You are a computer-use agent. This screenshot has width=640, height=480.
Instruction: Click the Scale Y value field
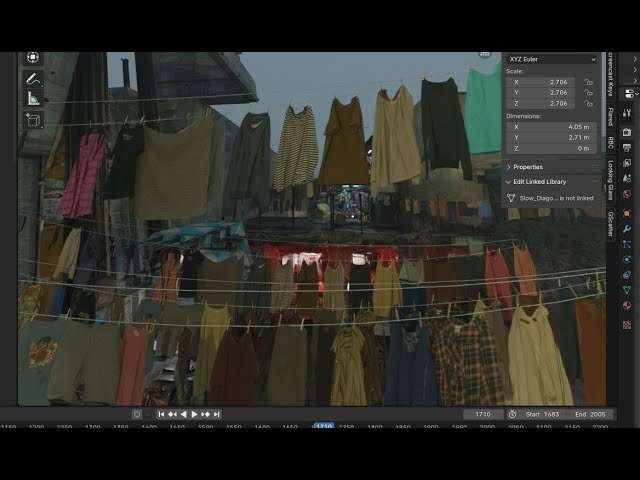(540, 93)
